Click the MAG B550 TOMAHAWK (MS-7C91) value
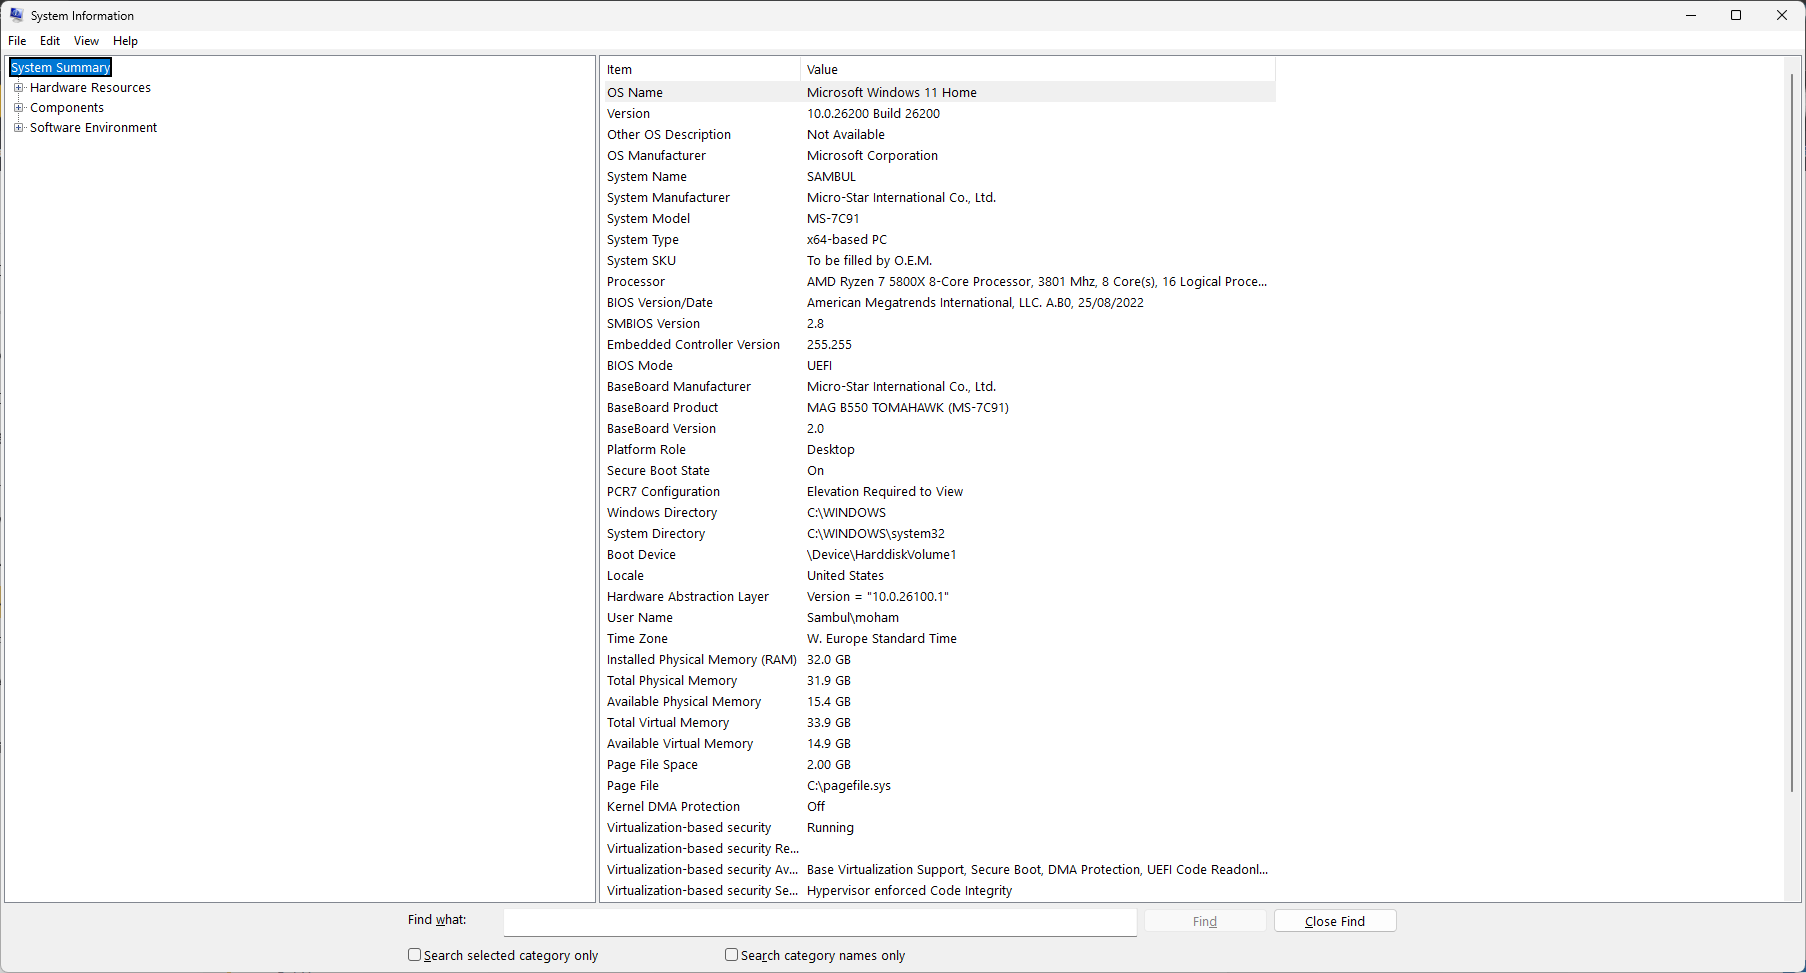Viewport: 1806px width, 973px height. click(908, 408)
